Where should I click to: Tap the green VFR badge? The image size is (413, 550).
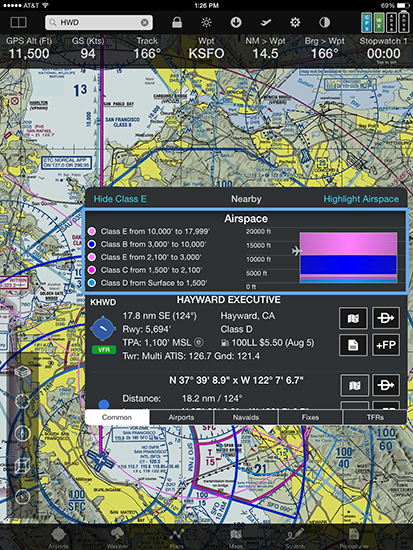(104, 350)
